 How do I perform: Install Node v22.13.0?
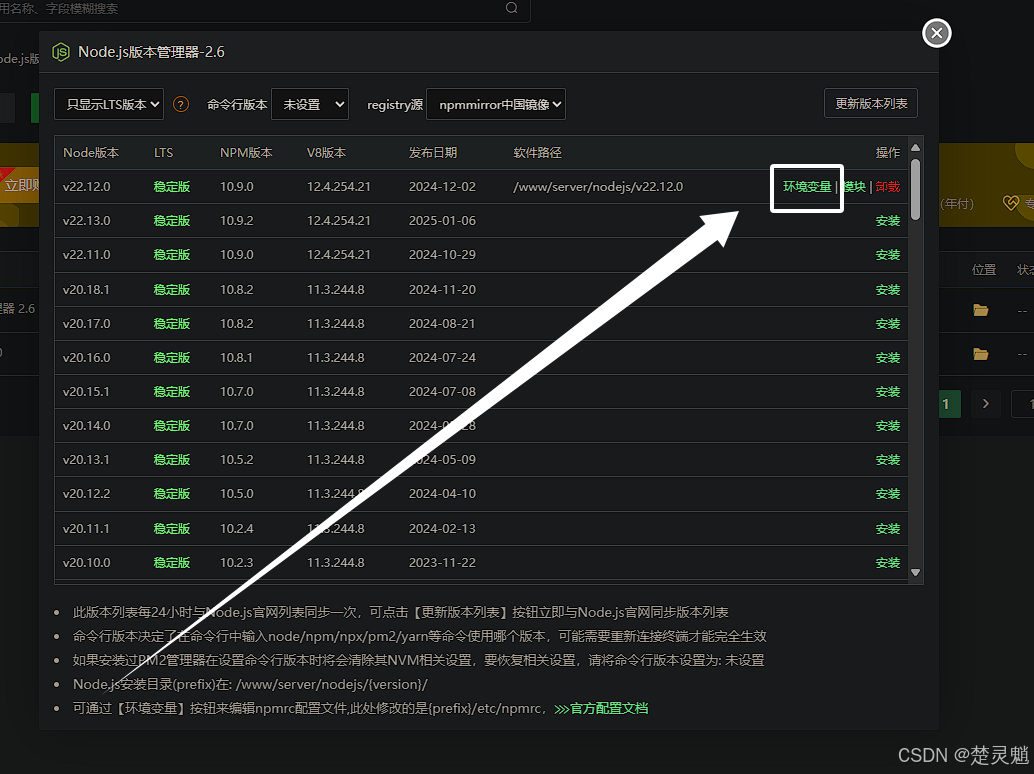click(x=888, y=221)
